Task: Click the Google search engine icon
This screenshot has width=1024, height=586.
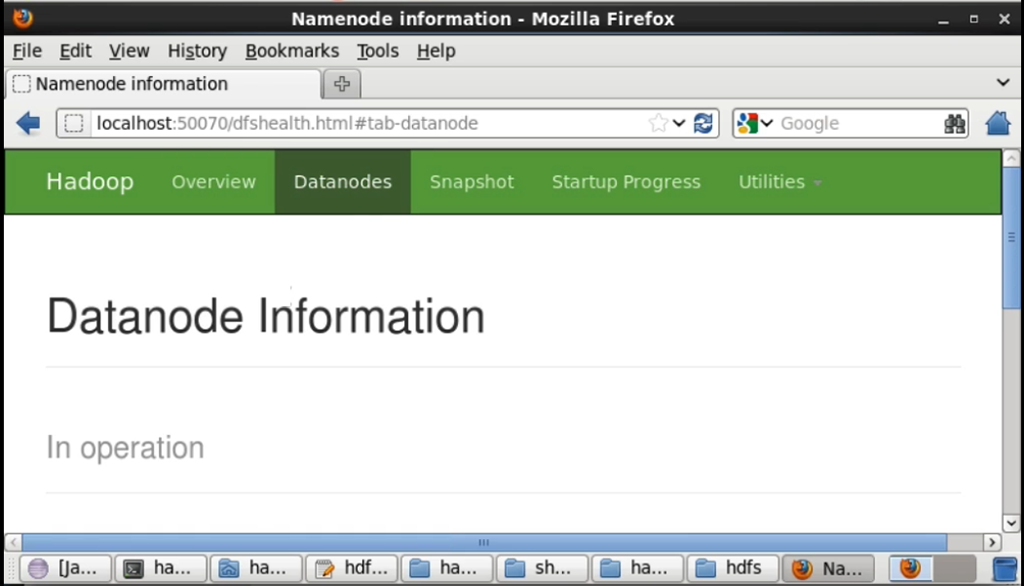Action: [747, 123]
